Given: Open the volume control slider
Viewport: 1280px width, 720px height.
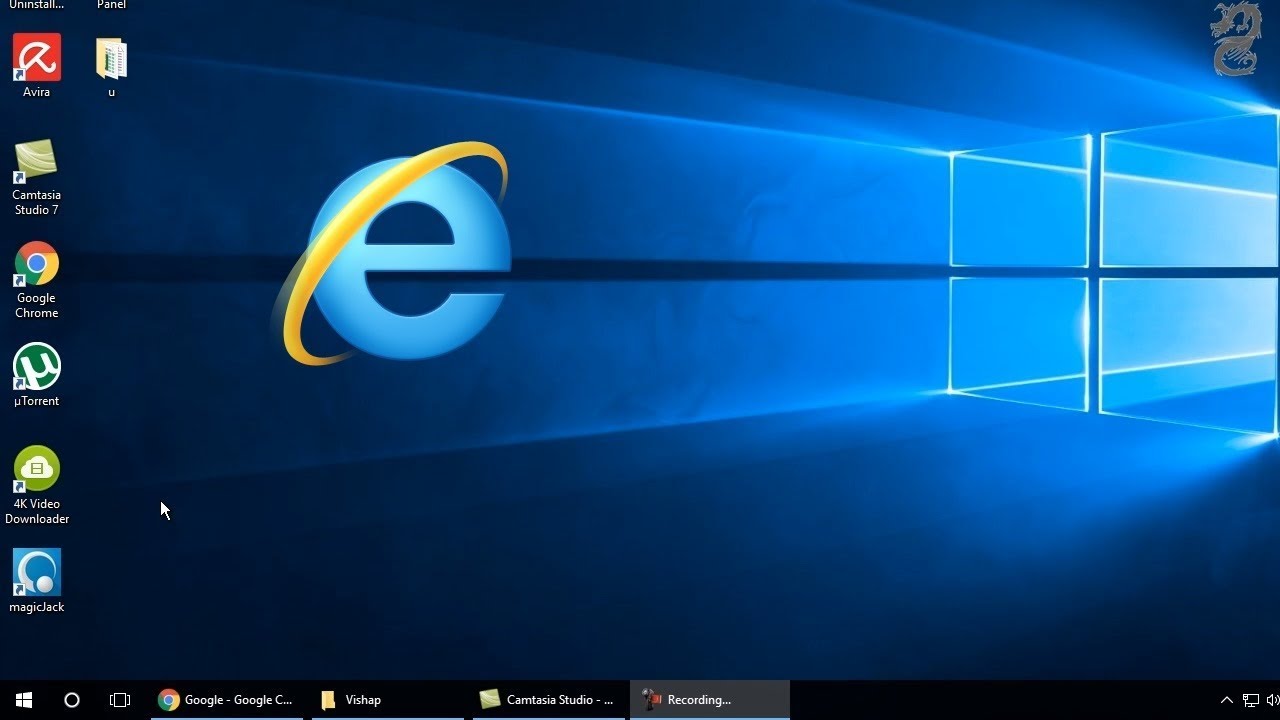Looking at the screenshot, I should [x=1272, y=700].
